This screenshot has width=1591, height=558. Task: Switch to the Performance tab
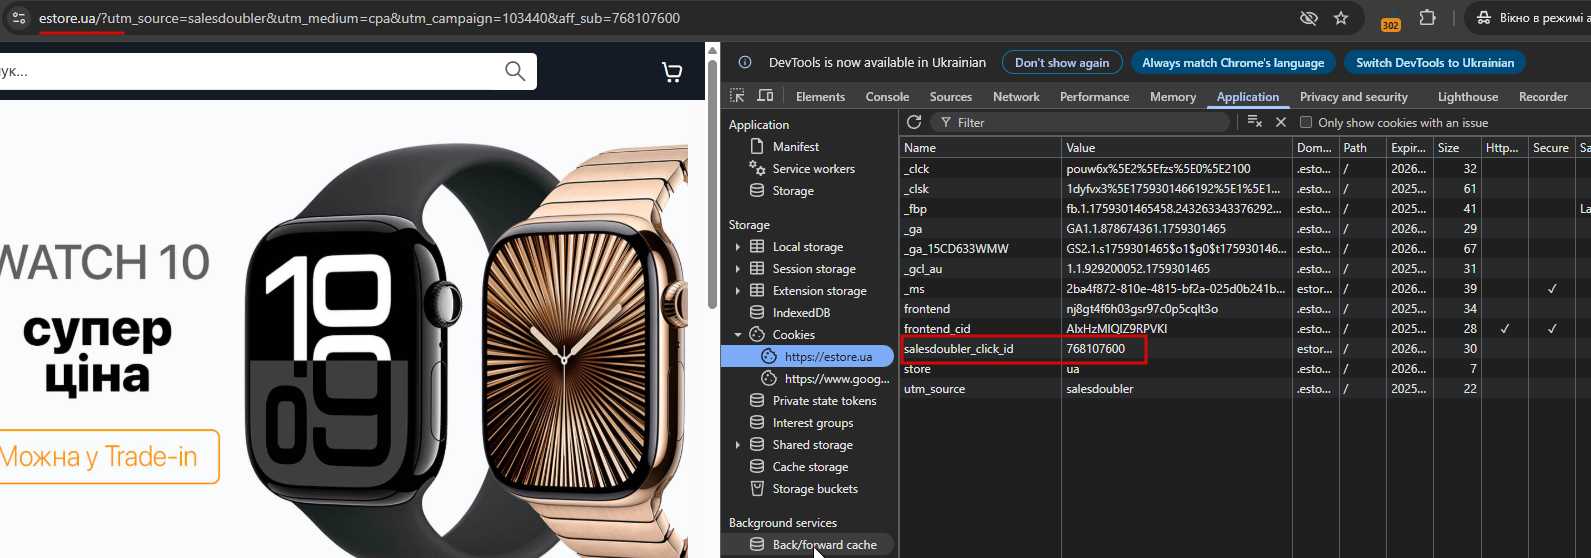pos(1094,97)
